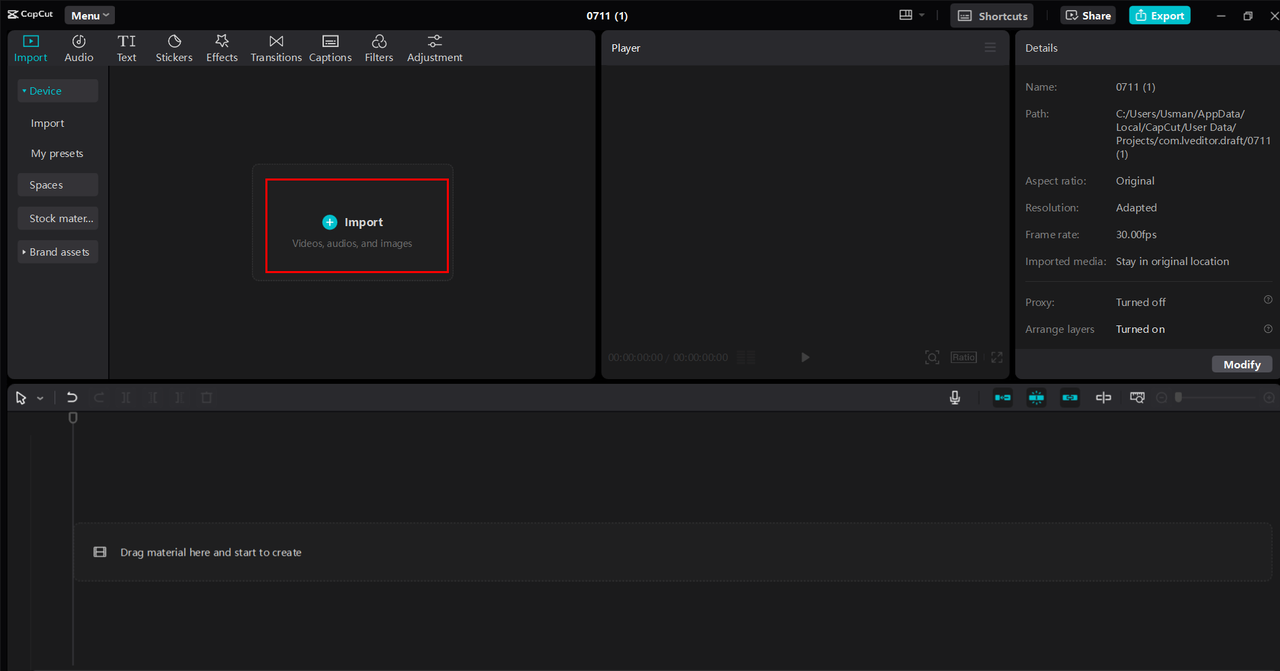Screen dimensions: 1280x671
Task: Click the Player play button
Action: 805,357
